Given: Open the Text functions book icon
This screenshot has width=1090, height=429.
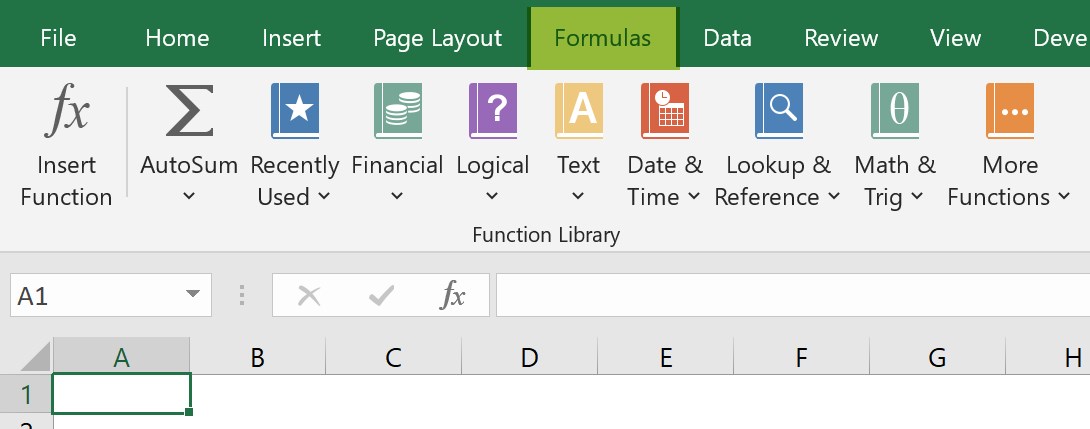Looking at the screenshot, I should click(578, 111).
